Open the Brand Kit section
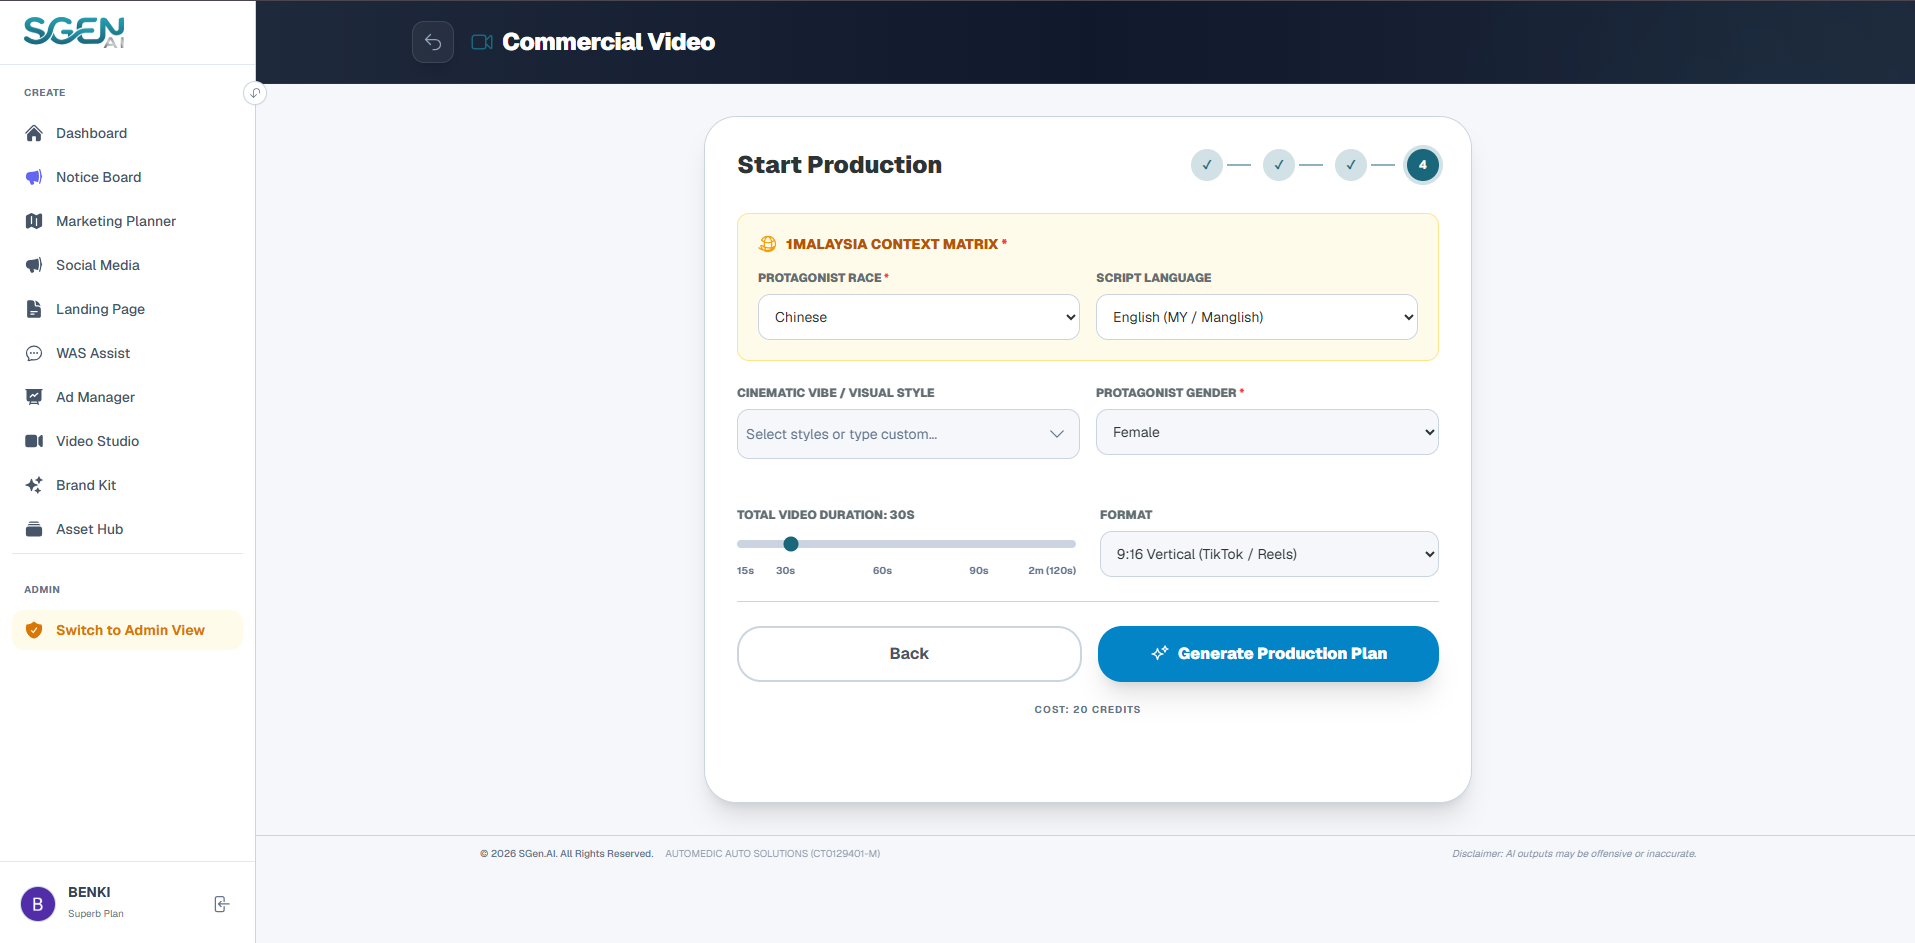Screen dimensions: 1915x943 click(127, 485)
